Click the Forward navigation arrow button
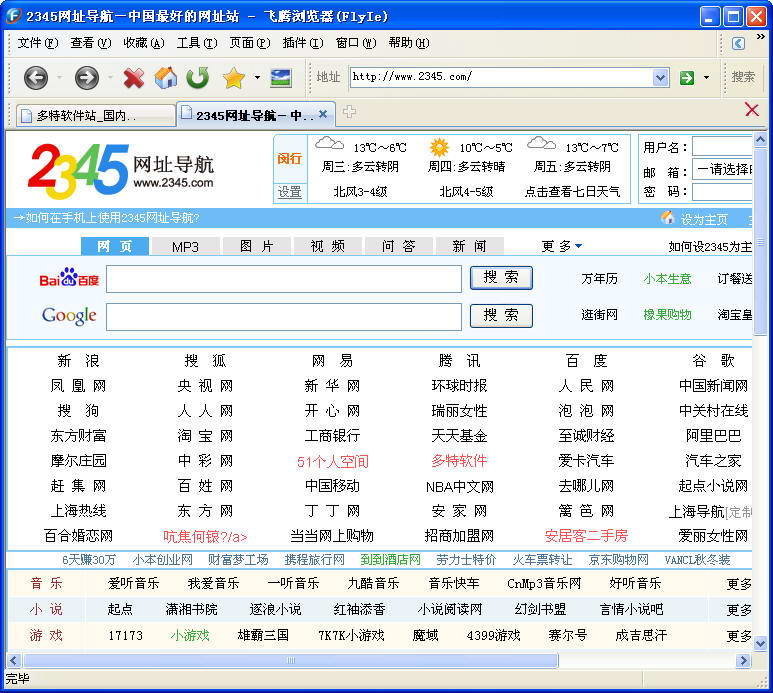The image size is (773, 693). pyautogui.click(x=87, y=77)
